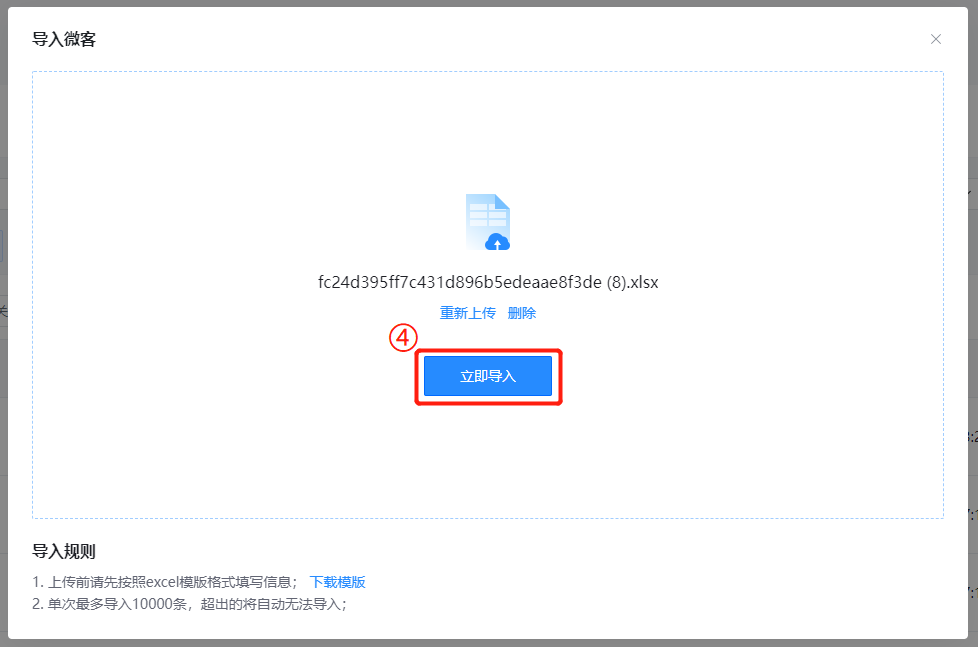The image size is (978, 647).
Task: Click the circled number 4 step marker
Action: pyautogui.click(x=403, y=338)
